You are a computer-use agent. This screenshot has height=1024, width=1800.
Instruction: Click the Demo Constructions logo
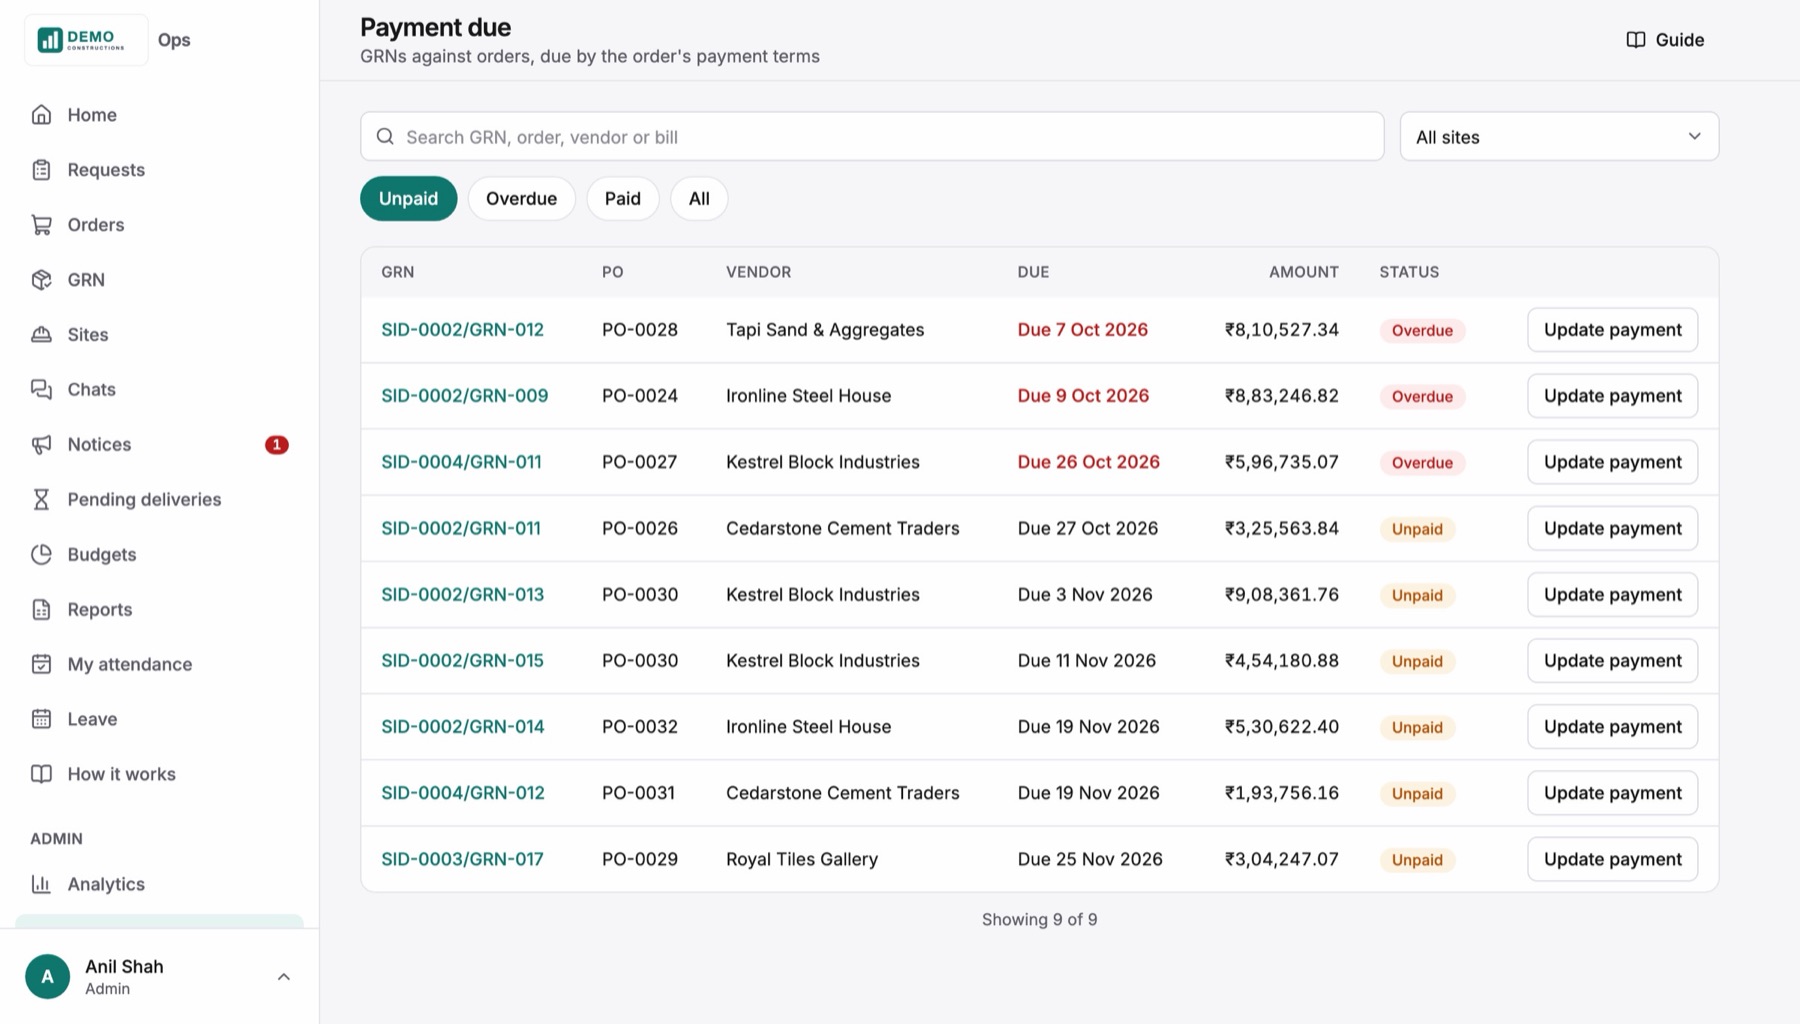[86, 40]
